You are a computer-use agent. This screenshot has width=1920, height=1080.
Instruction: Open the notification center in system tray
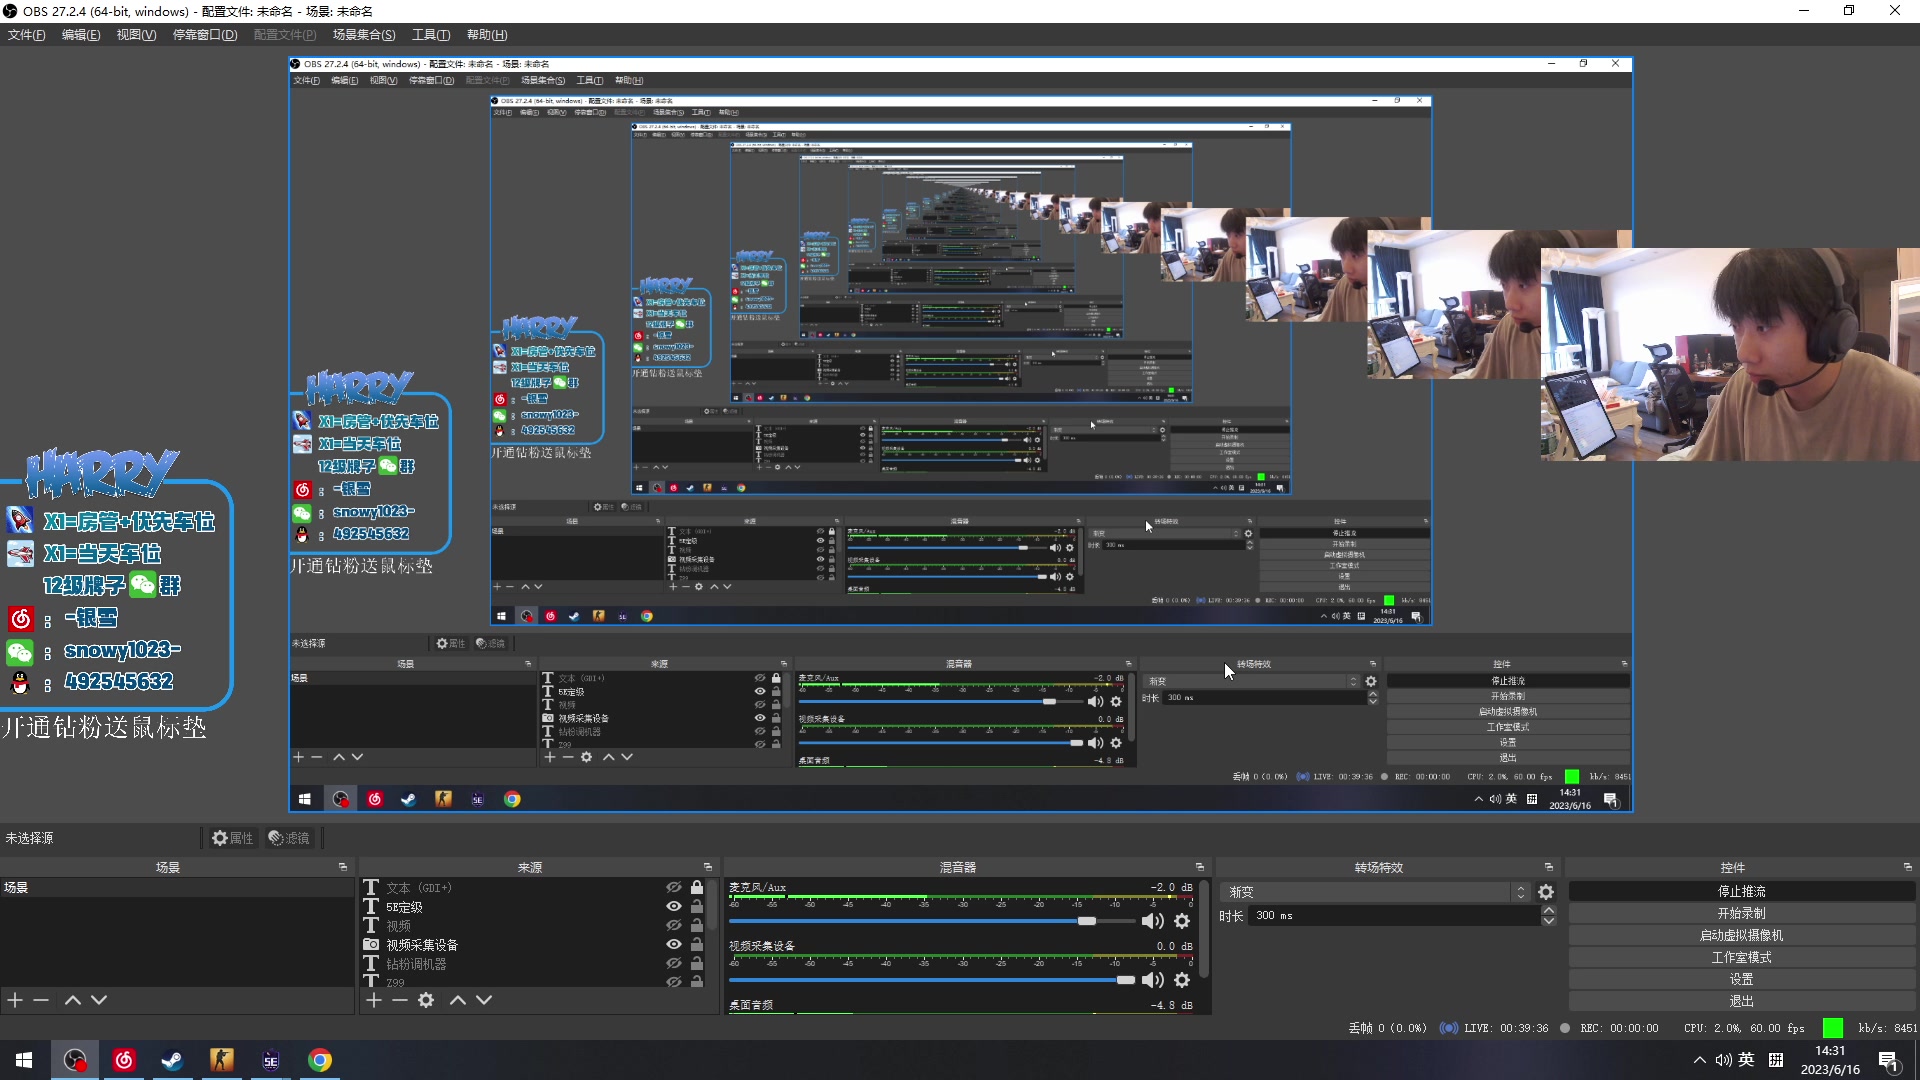pos(1889,1060)
